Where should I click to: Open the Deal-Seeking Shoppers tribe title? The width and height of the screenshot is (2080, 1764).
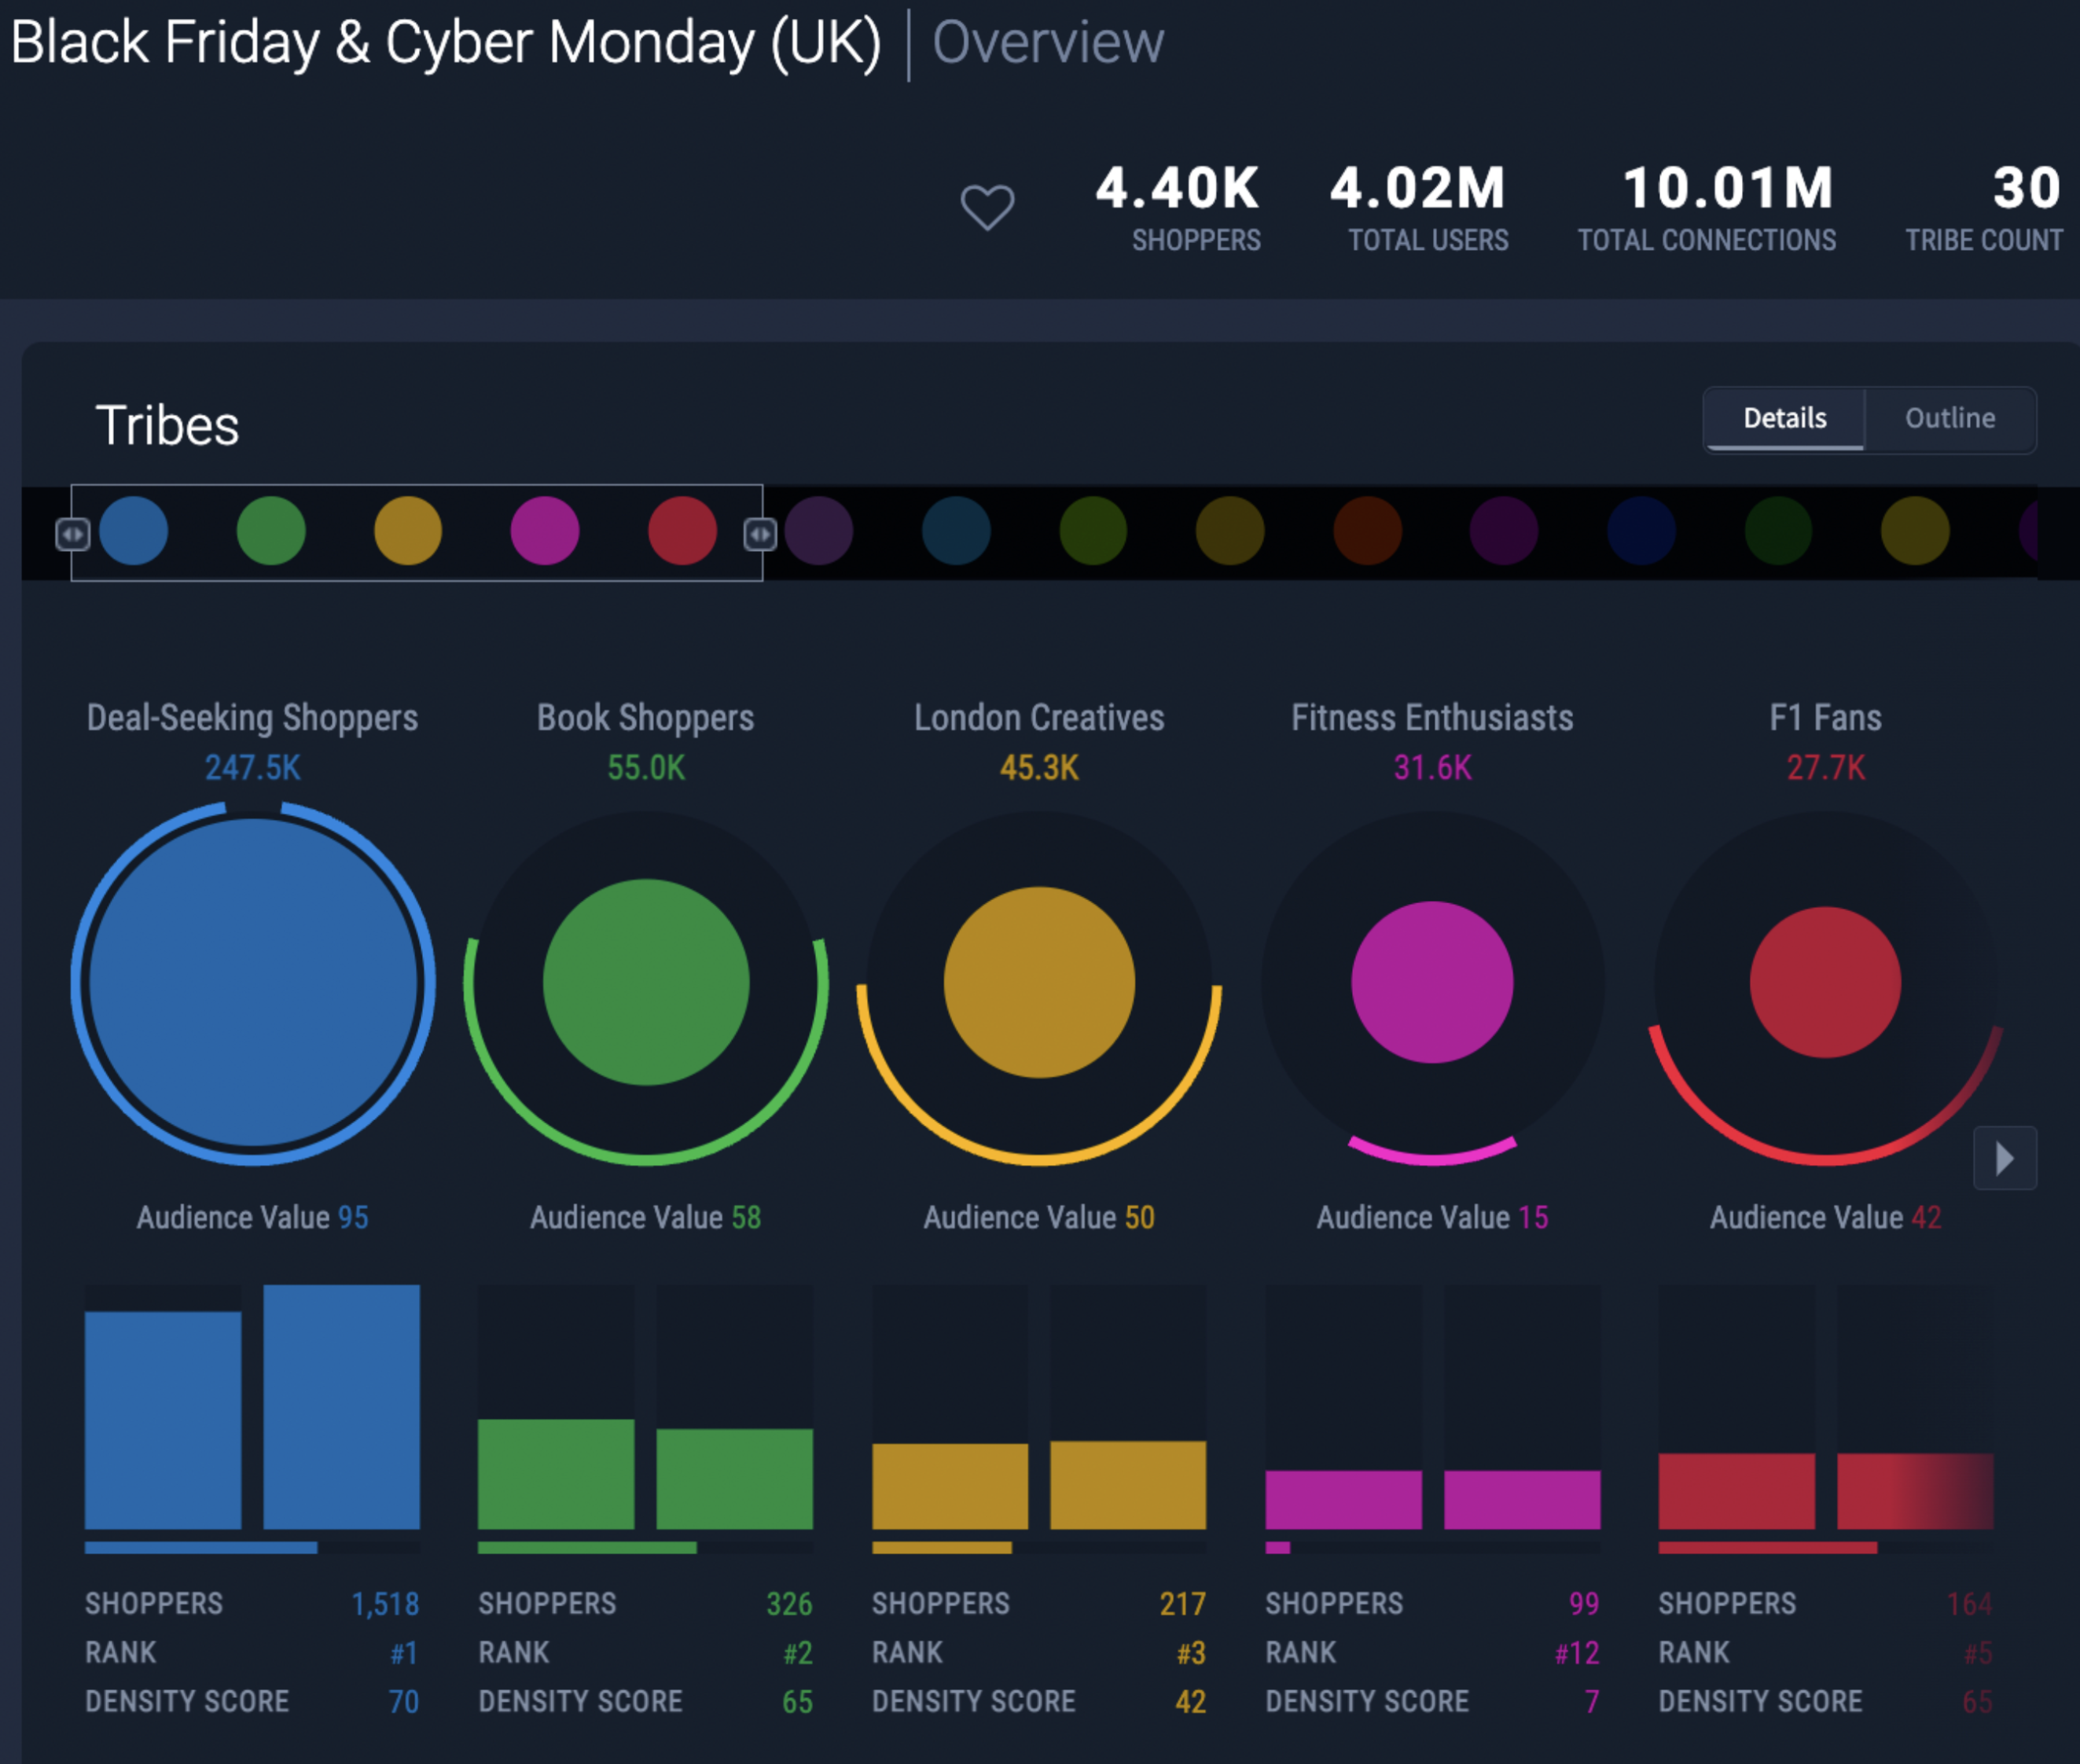(x=252, y=717)
